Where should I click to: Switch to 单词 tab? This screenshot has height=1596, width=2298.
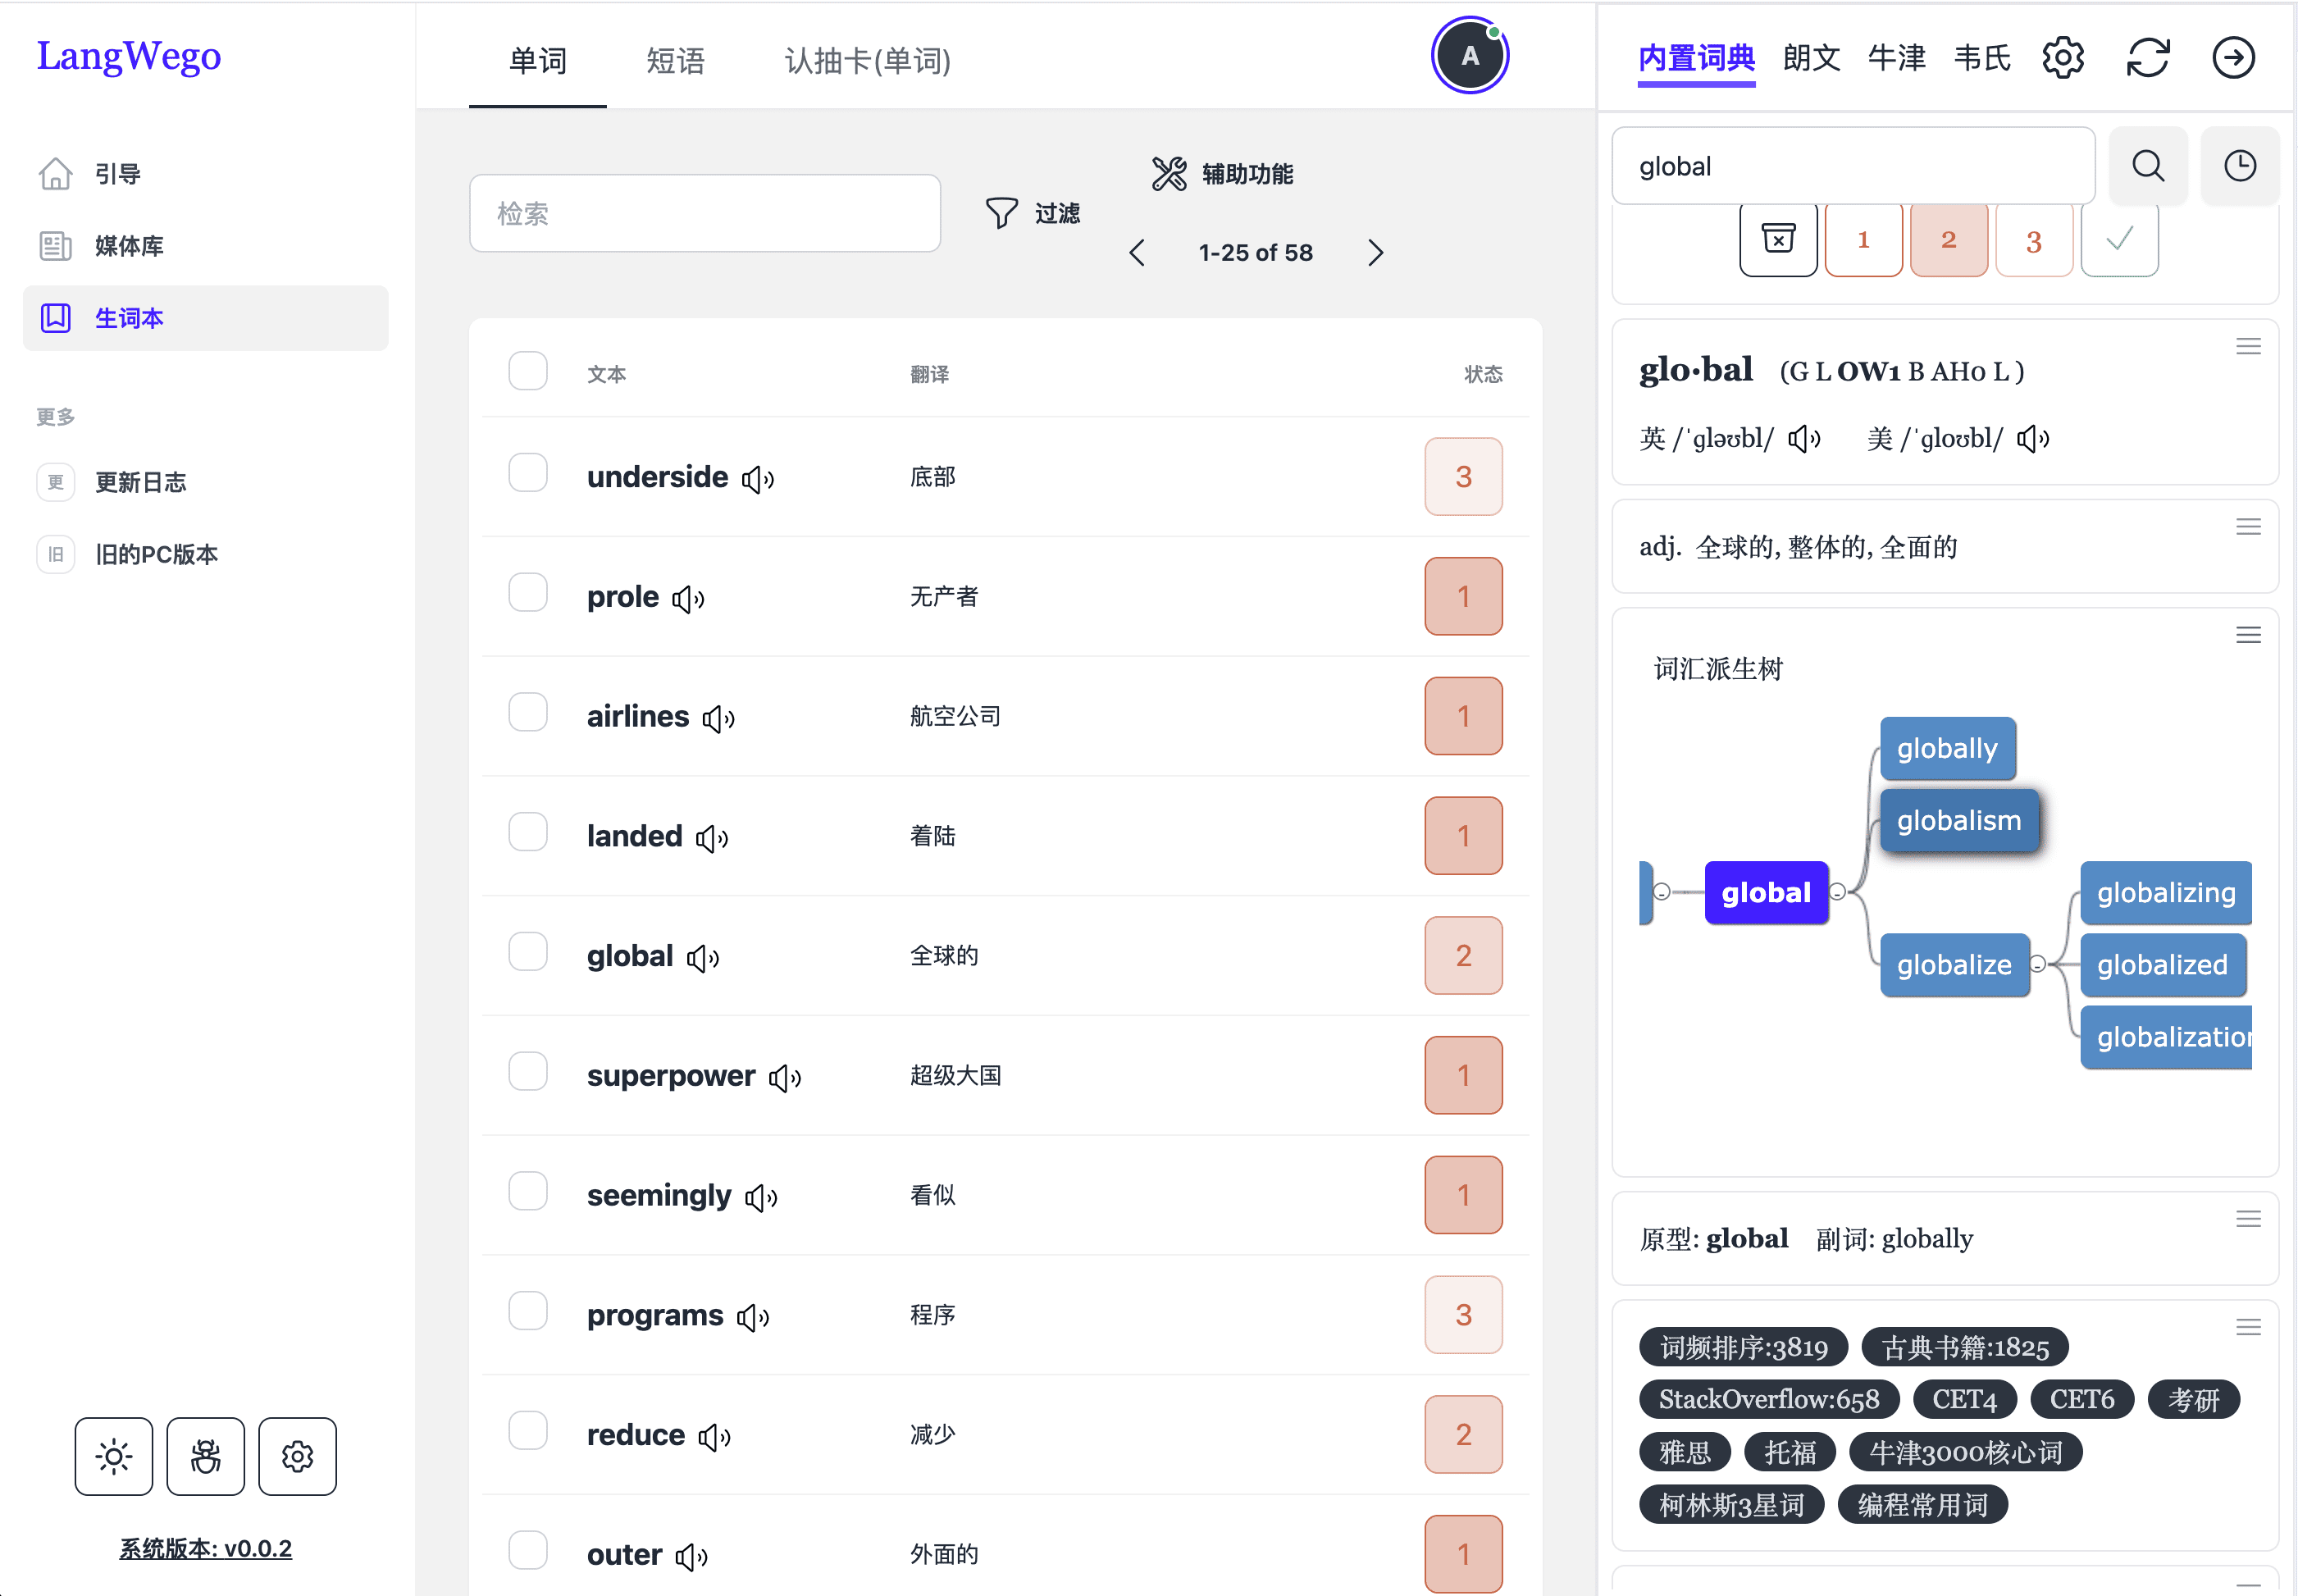coord(538,61)
